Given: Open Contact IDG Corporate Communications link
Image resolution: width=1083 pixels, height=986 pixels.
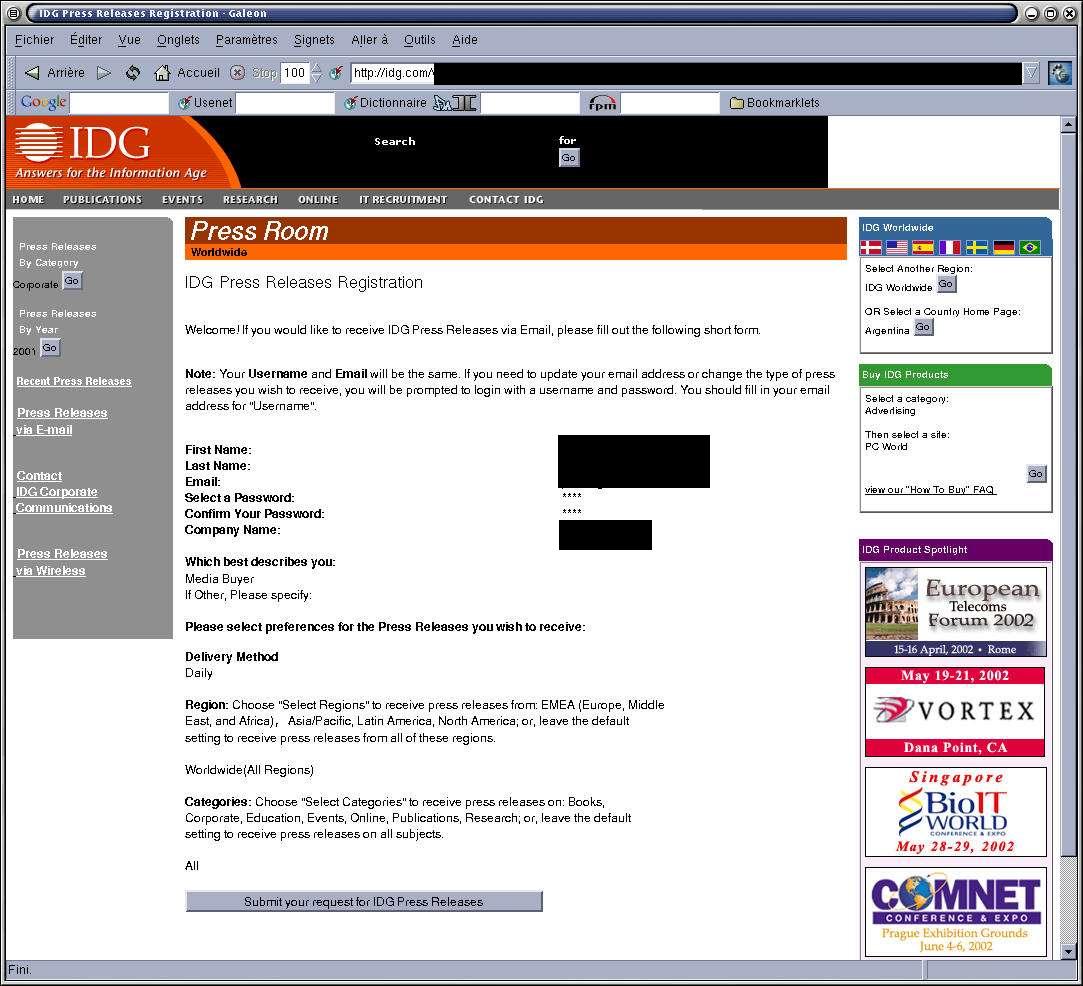Looking at the screenshot, I should click(x=64, y=492).
